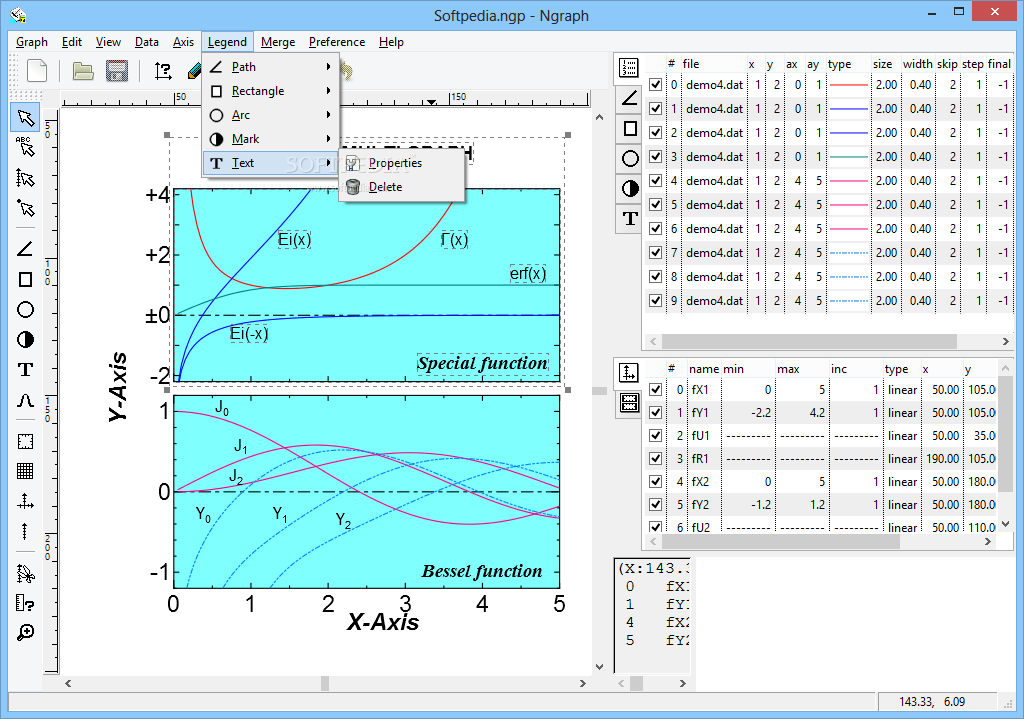
Task: Click the 'inc' column header in axis list
Action: 839,369
